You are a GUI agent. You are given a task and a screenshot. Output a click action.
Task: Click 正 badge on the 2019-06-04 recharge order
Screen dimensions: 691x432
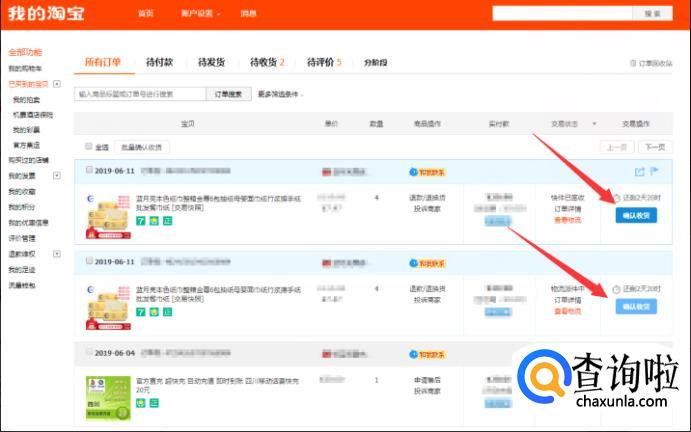point(154,402)
